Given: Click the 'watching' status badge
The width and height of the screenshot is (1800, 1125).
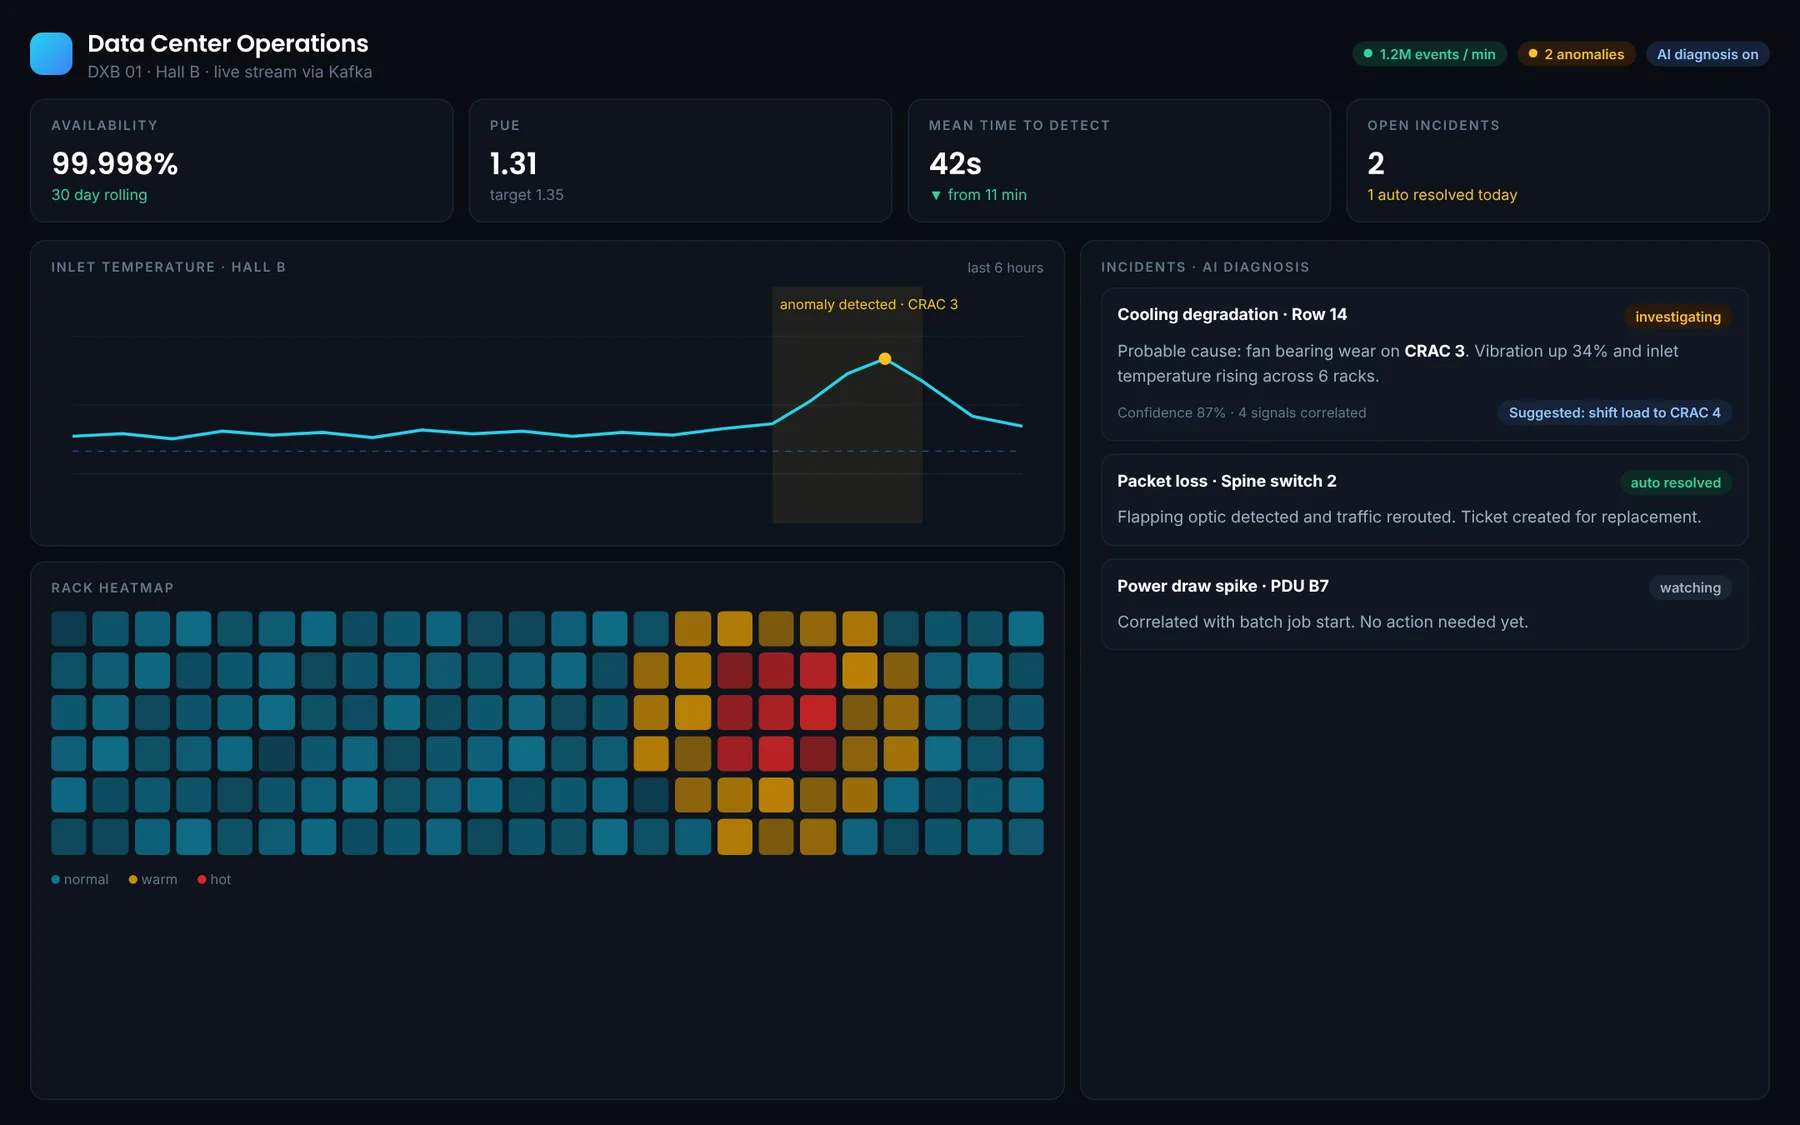Looking at the screenshot, I should [1690, 588].
